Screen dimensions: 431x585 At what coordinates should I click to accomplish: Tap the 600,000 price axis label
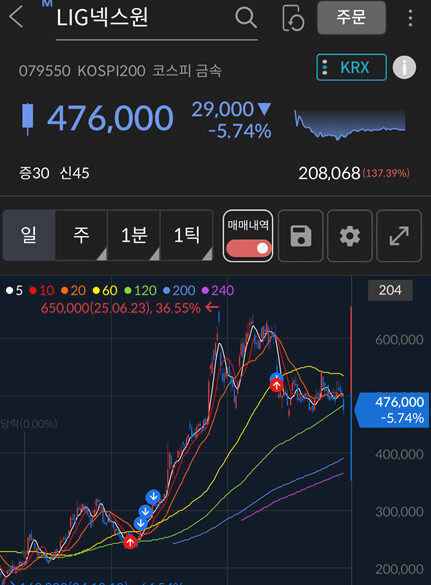pyautogui.click(x=399, y=340)
